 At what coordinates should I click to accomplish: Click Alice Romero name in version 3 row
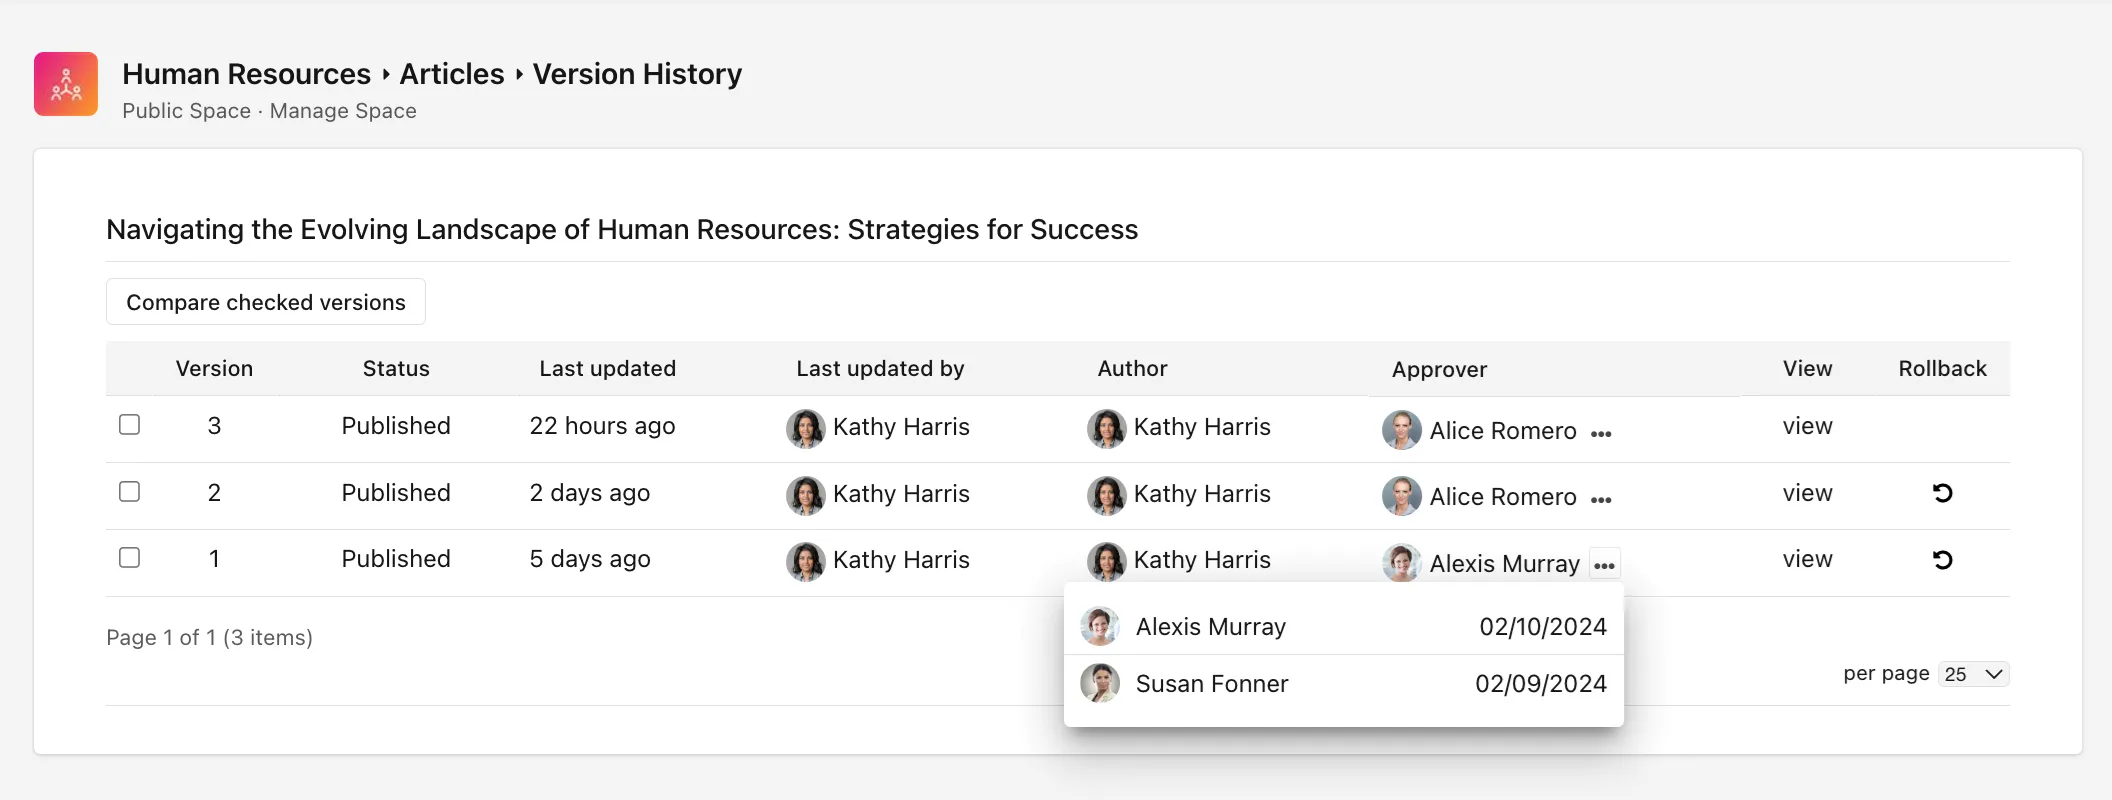point(1503,431)
